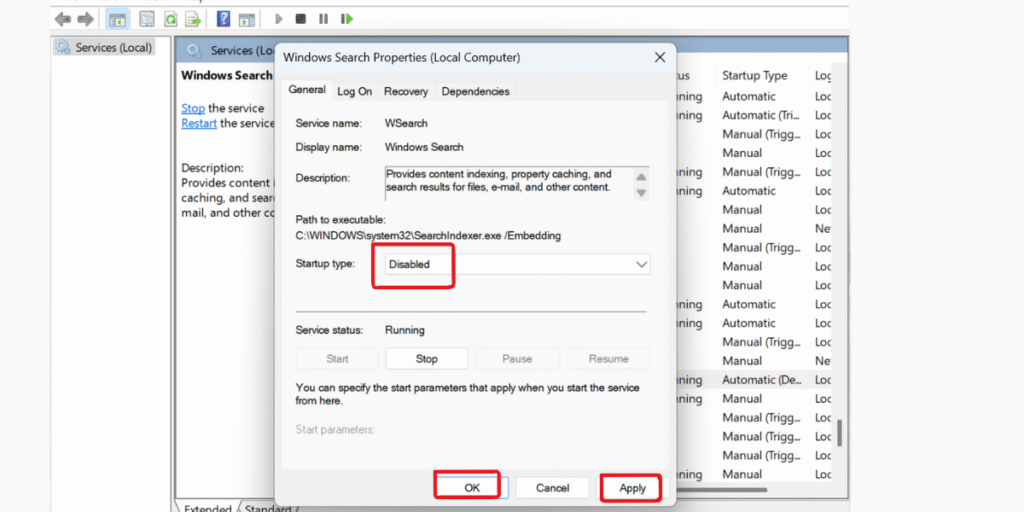
Task: Click the SearchIndexer.exe executable path text
Action: 428,236
